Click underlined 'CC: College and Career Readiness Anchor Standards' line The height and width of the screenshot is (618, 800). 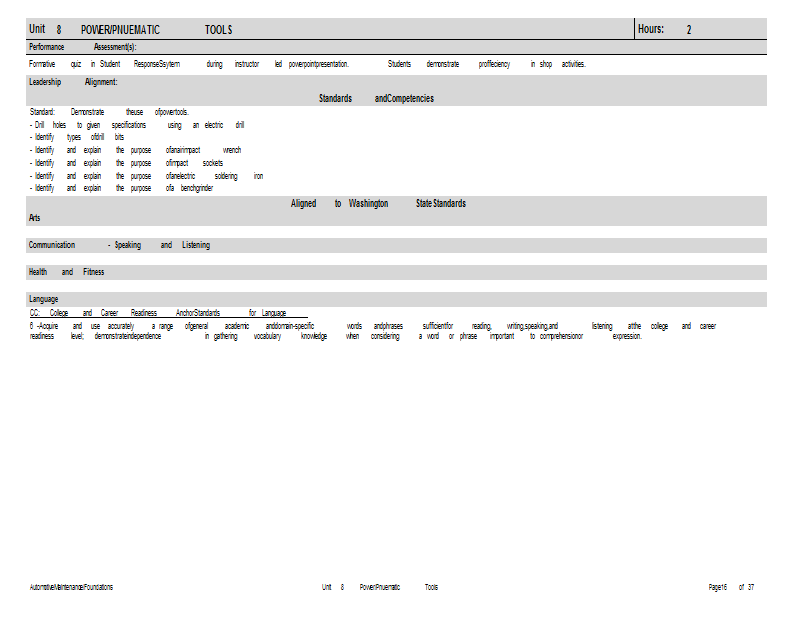[168, 313]
